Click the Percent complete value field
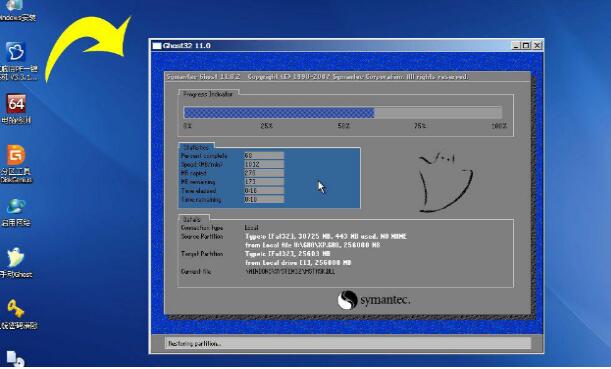Image resolution: width=611 pixels, height=369 pixels. coord(264,155)
